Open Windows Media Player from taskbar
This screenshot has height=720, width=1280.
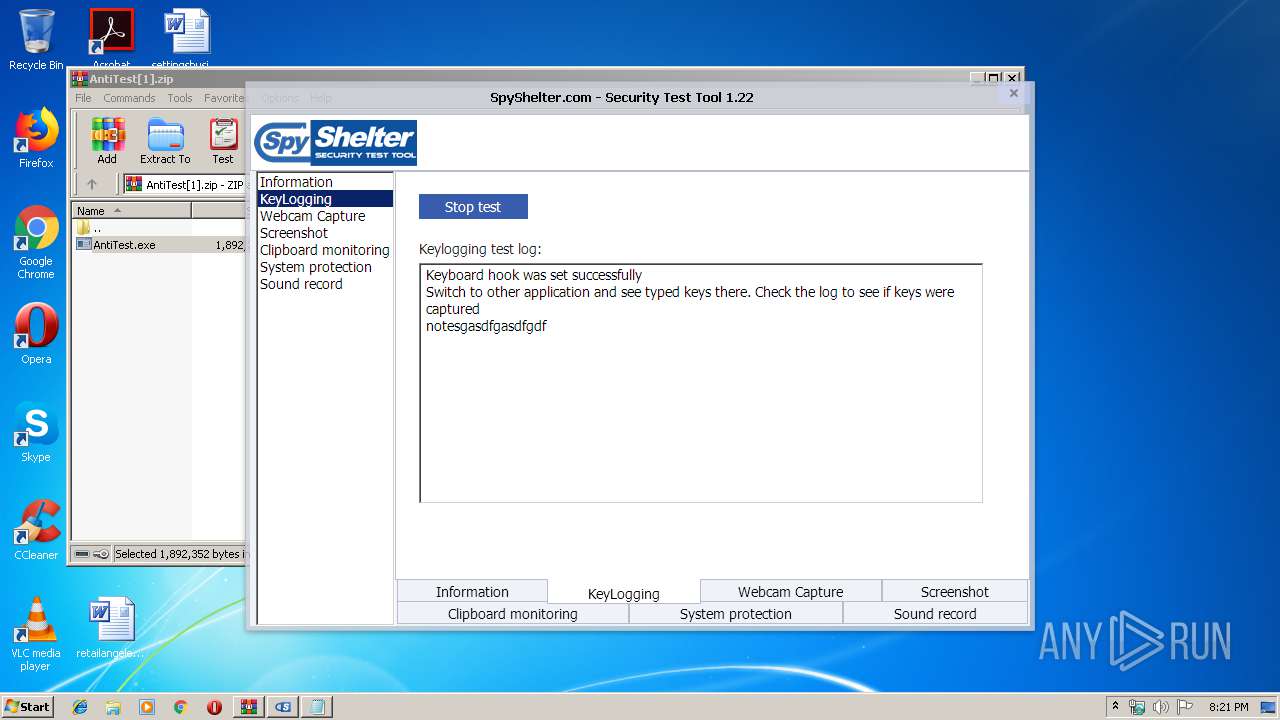tap(147, 707)
